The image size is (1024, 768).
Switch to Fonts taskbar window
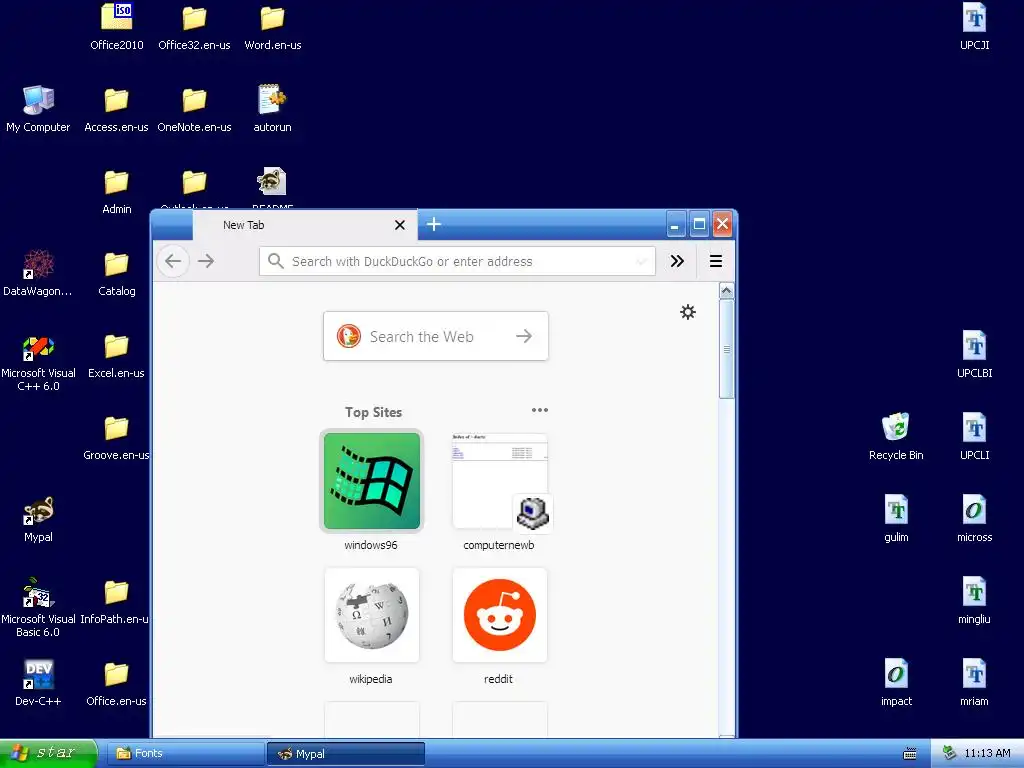pos(185,754)
